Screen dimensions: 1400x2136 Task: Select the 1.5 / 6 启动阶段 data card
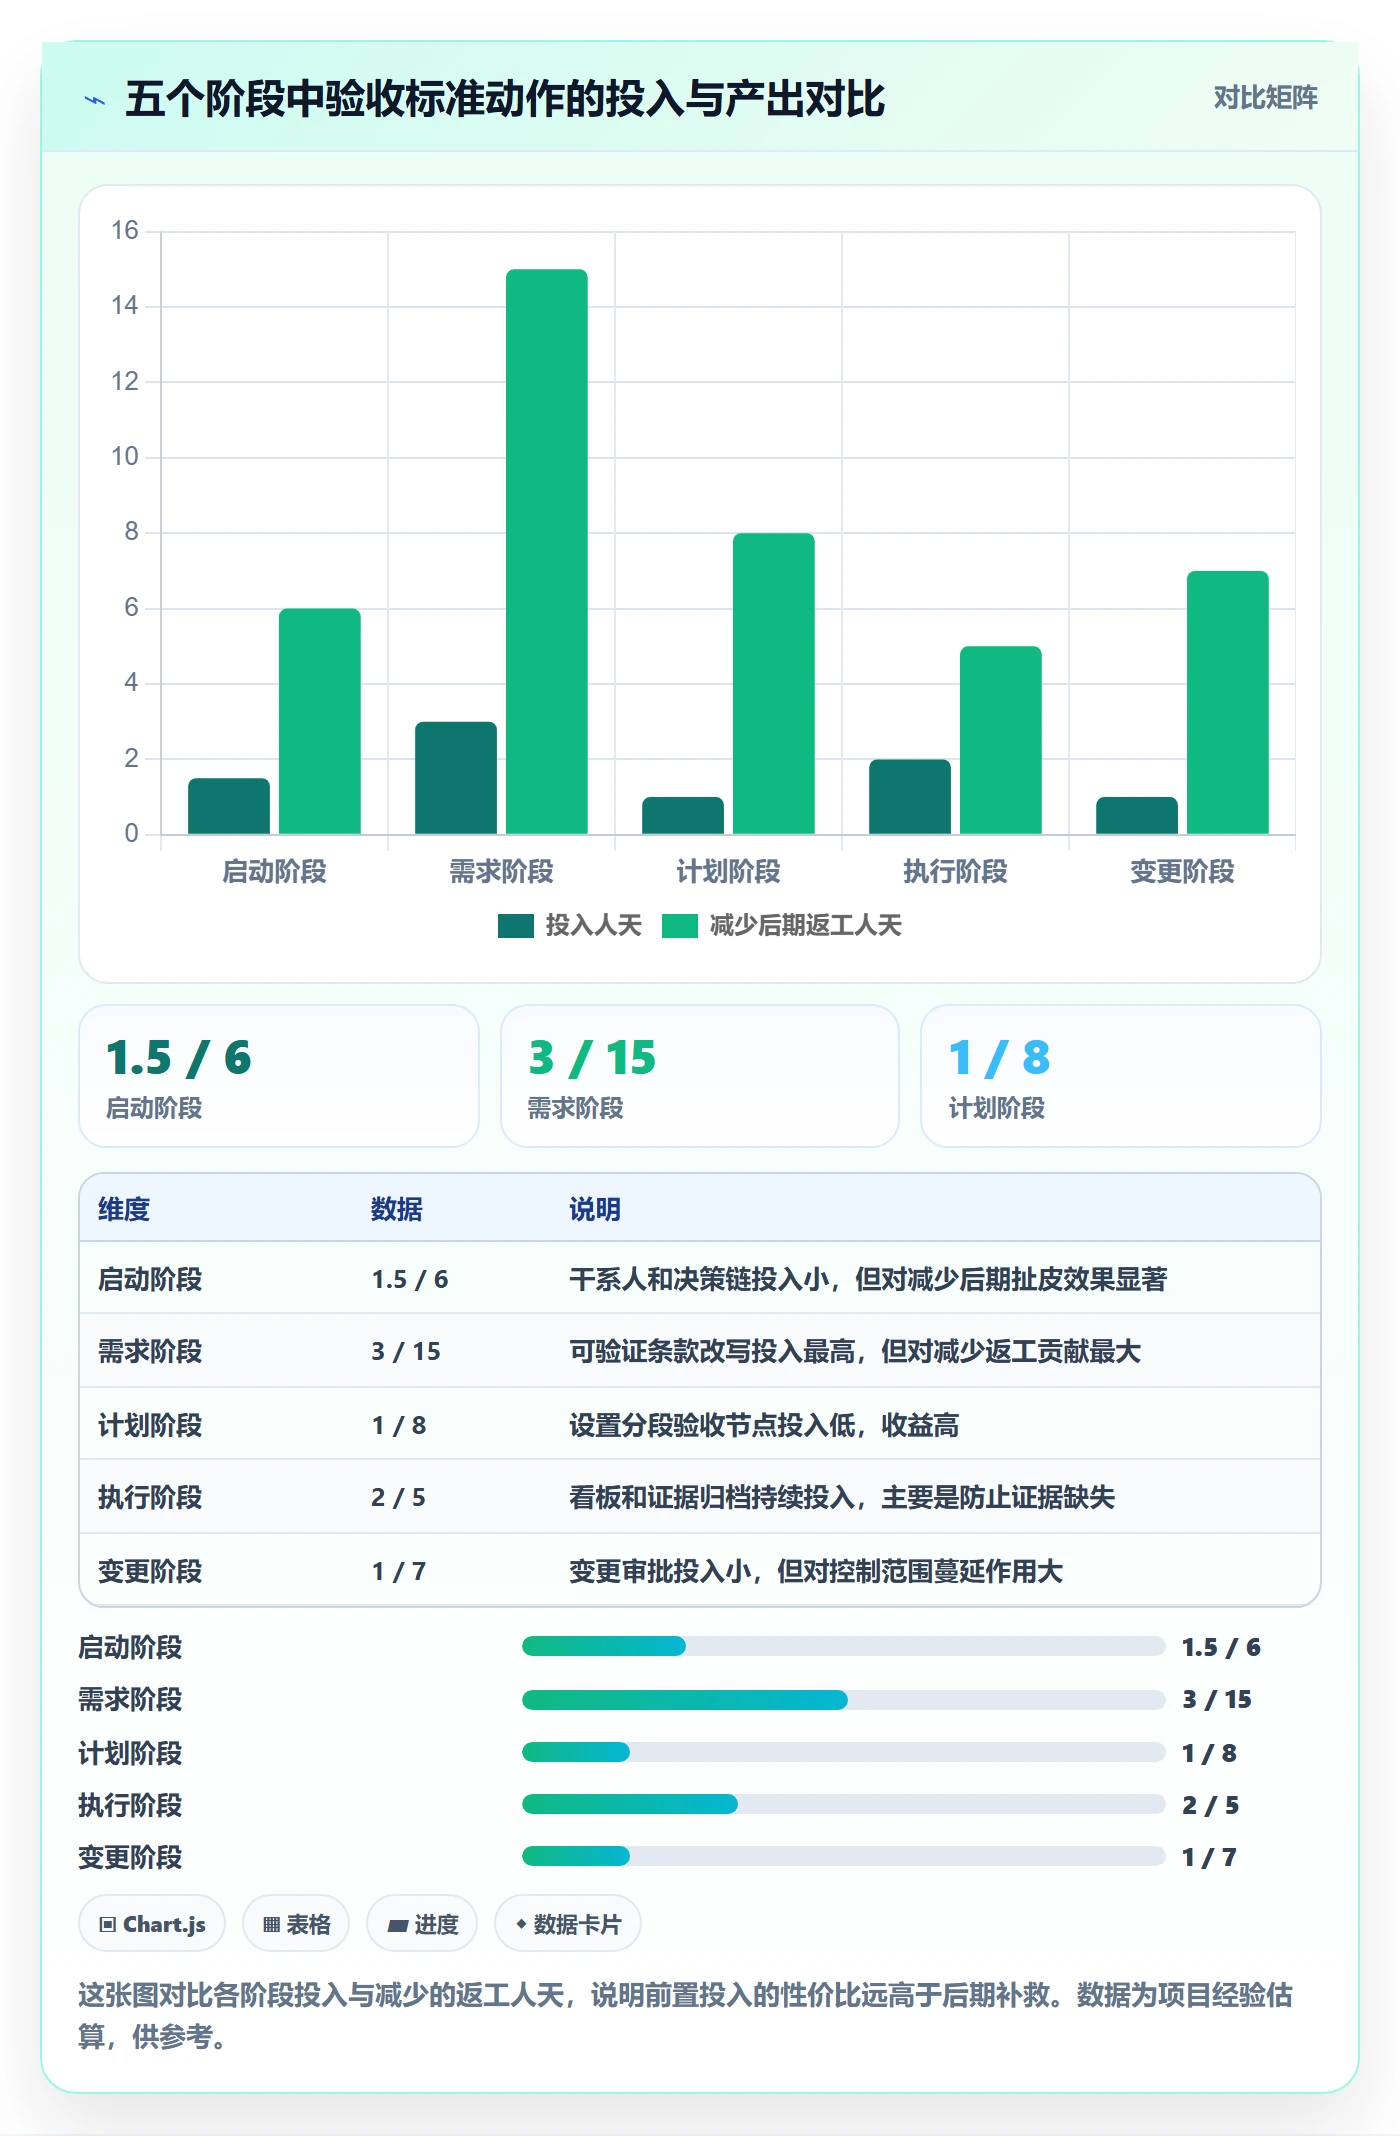279,1076
